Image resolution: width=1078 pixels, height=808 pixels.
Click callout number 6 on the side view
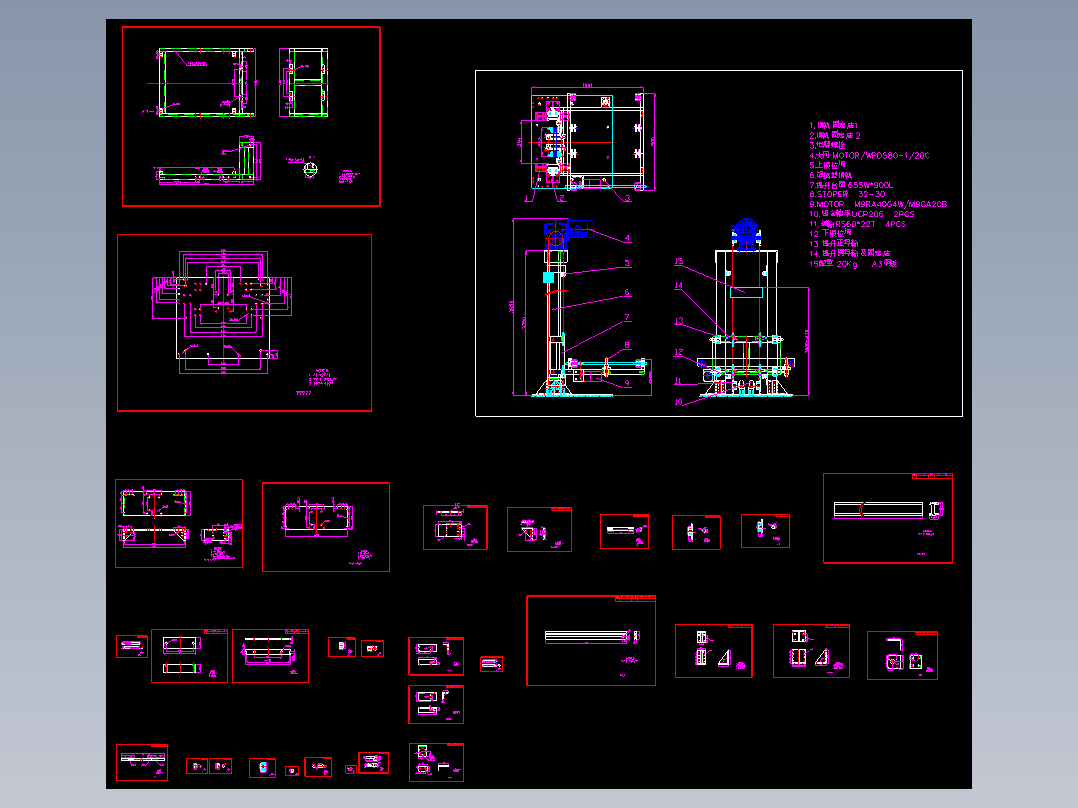click(x=627, y=293)
